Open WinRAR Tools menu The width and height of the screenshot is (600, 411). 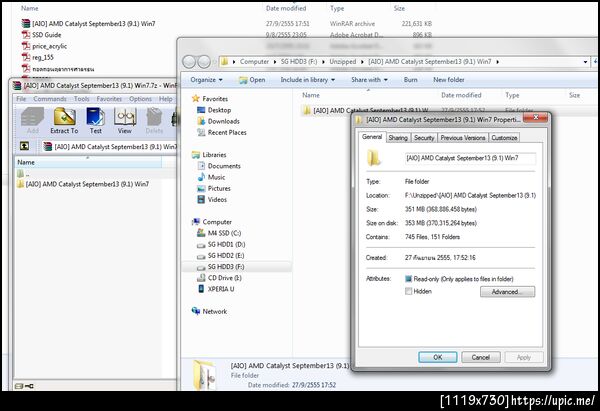pyautogui.click(x=82, y=99)
